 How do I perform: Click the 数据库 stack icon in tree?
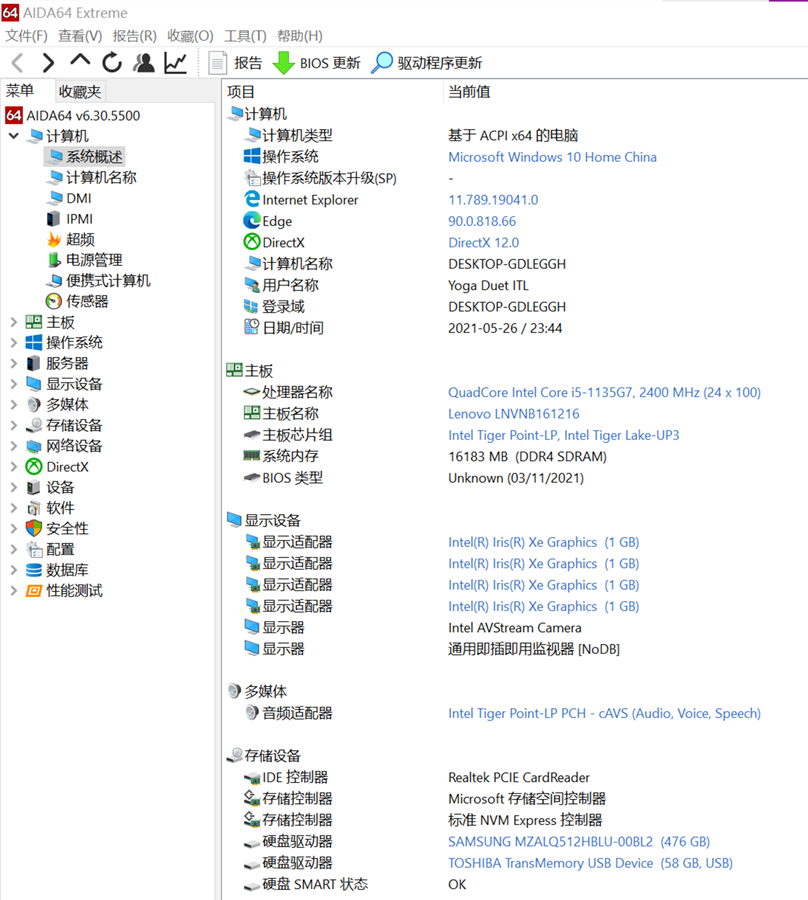(x=34, y=570)
